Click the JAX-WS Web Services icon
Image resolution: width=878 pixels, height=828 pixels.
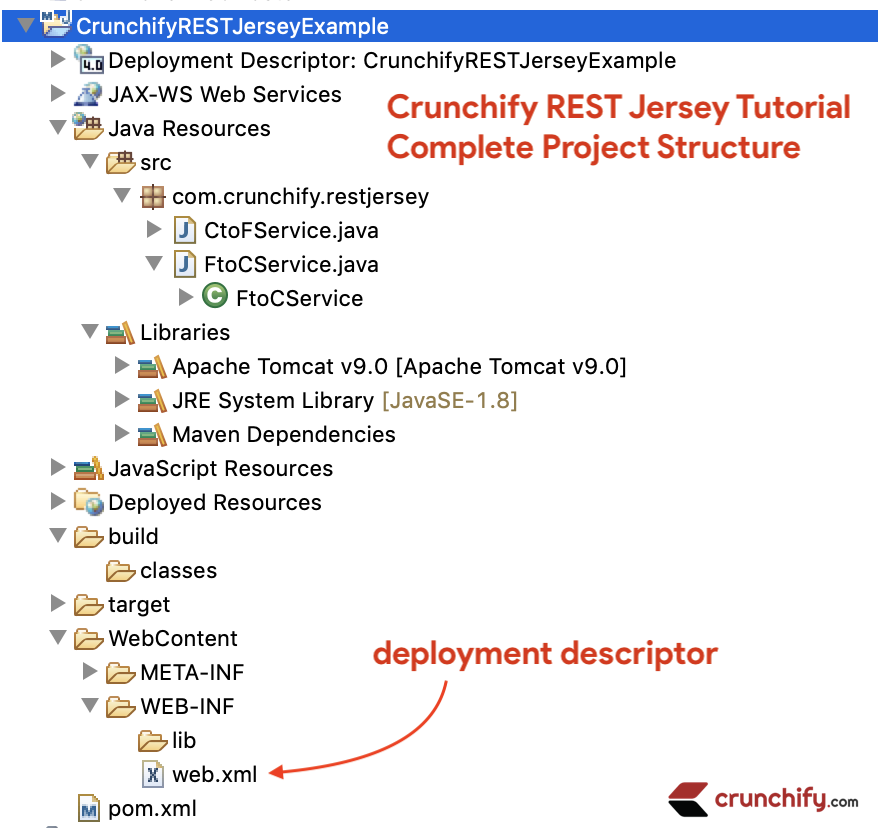click(x=89, y=94)
